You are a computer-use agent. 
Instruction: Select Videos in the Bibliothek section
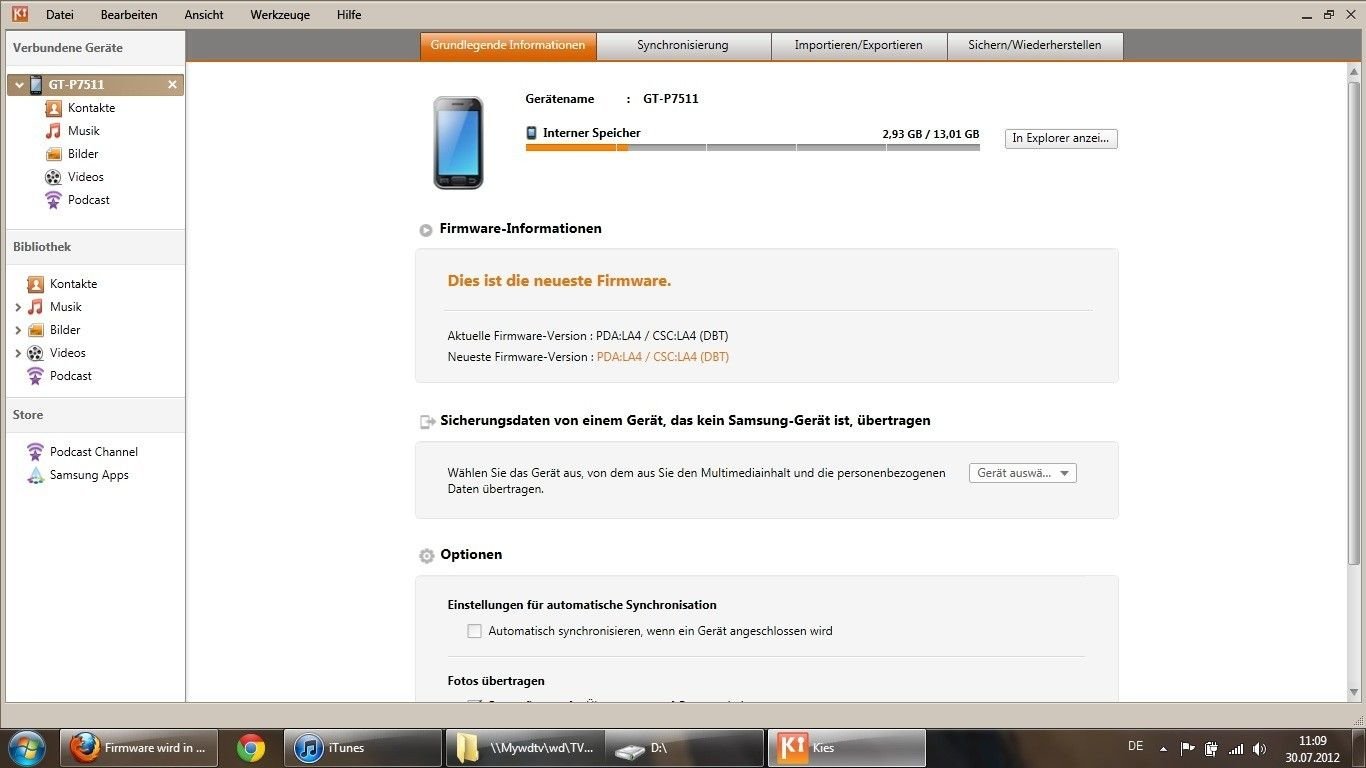click(x=67, y=353)
